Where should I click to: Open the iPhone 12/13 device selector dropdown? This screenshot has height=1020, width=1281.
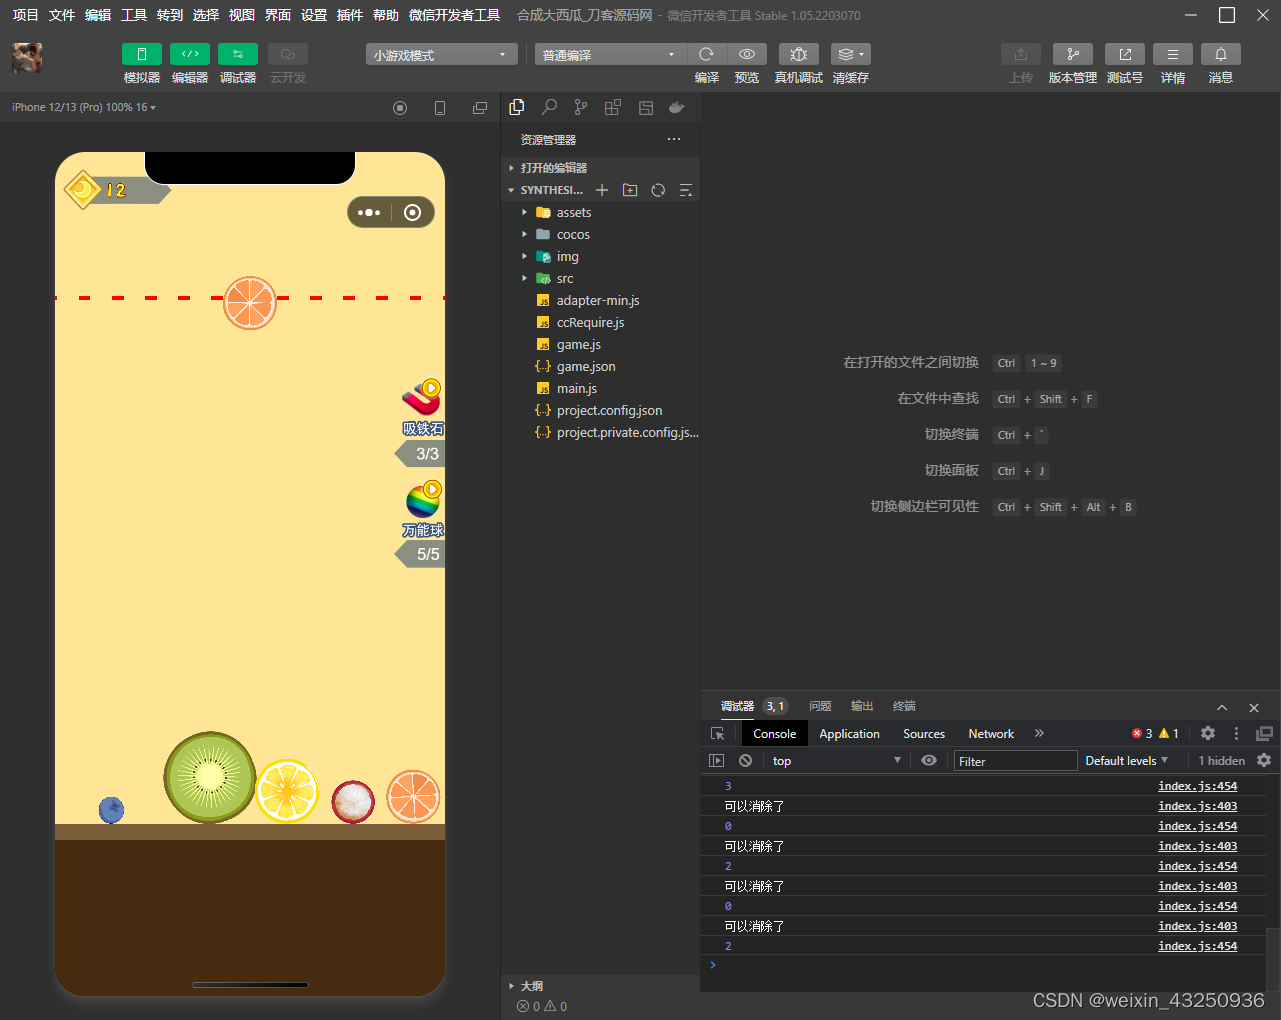point(84,107)
